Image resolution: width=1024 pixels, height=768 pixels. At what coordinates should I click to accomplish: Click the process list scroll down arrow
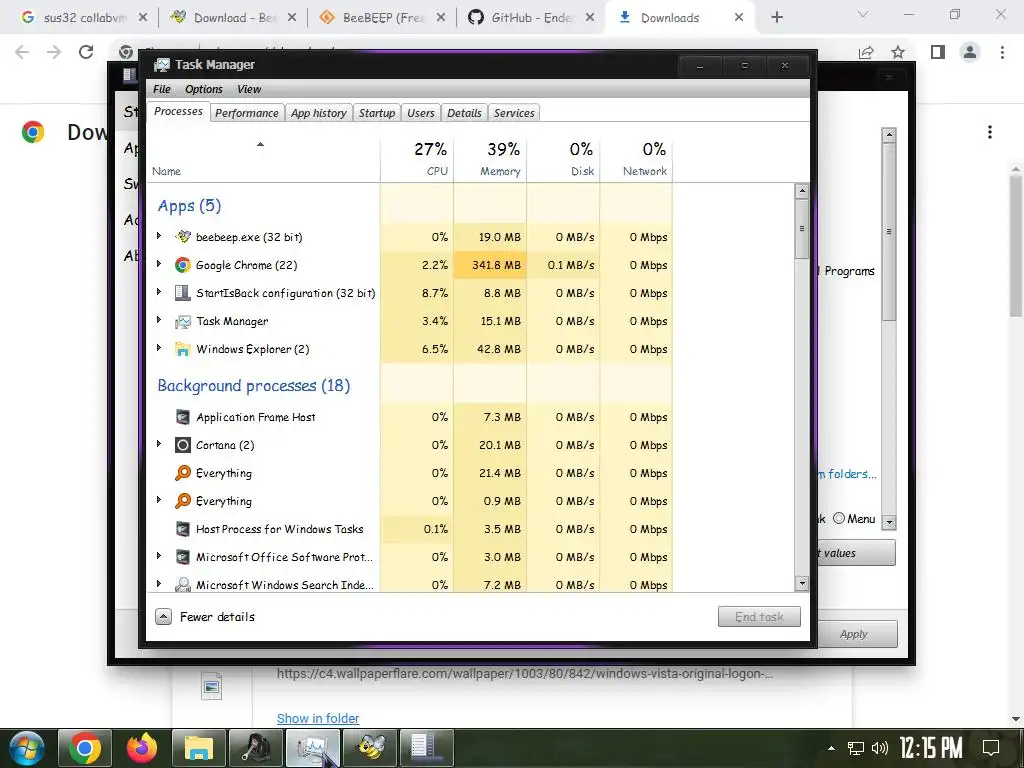[802, 584]
